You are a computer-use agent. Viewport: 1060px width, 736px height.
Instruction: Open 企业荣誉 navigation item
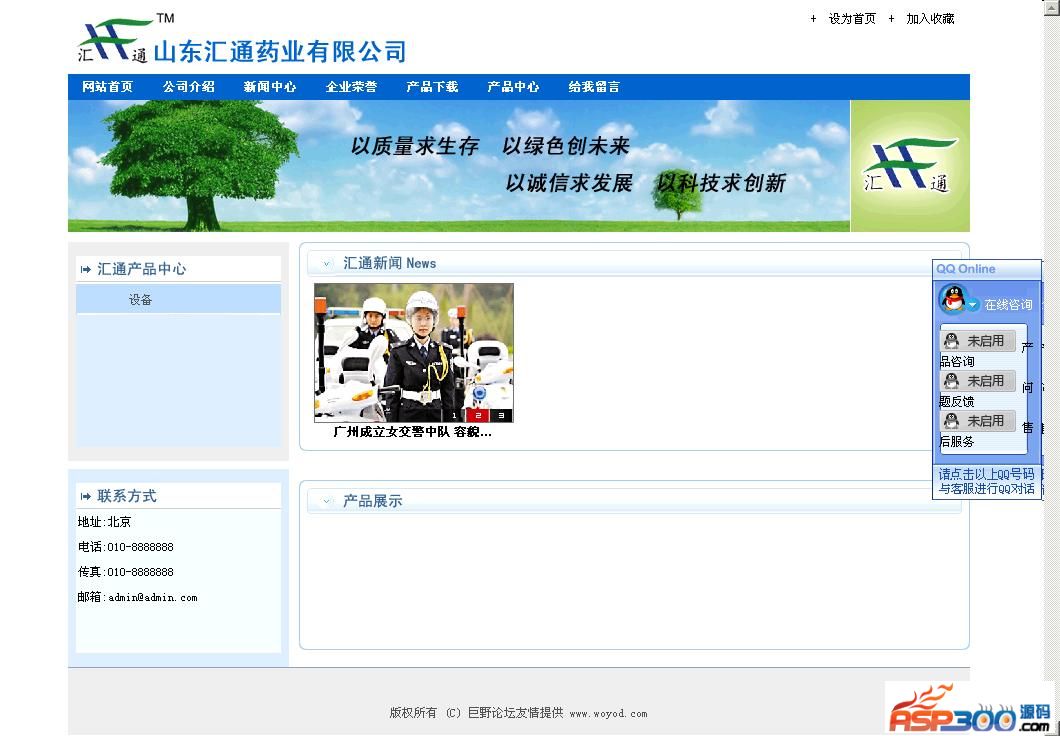tap(351, 87)
